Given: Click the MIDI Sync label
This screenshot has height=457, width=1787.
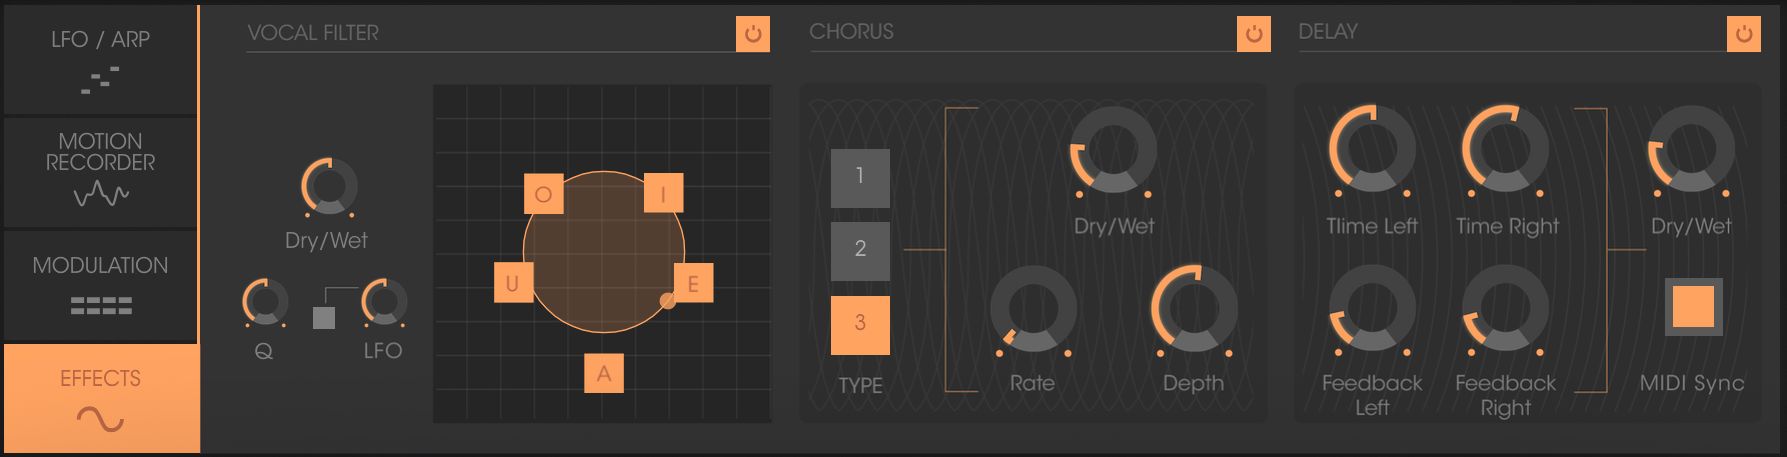Looking at the screenshot, I should 1692,383.
